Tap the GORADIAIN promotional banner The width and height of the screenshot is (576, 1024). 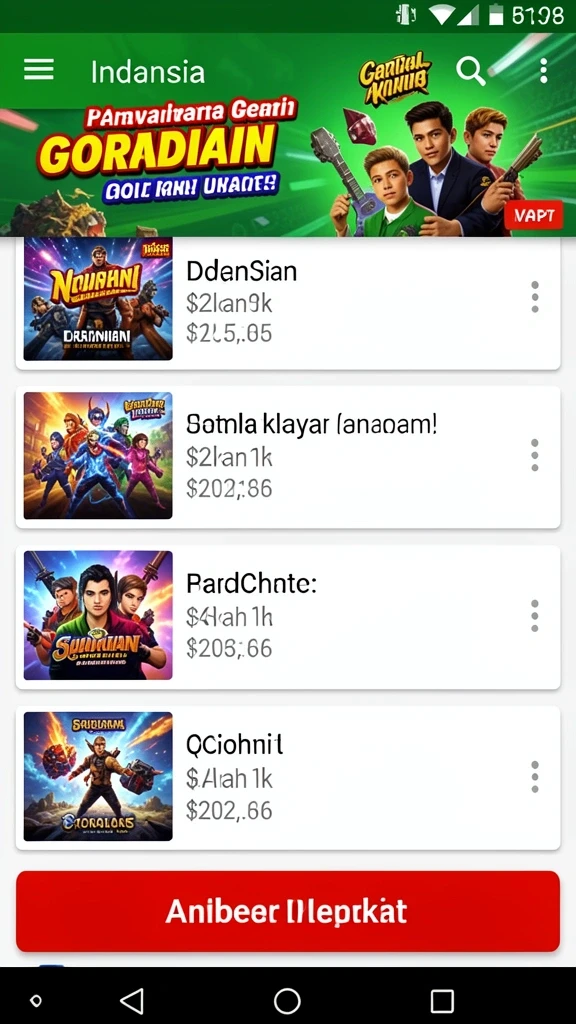[x=288, y=135]
